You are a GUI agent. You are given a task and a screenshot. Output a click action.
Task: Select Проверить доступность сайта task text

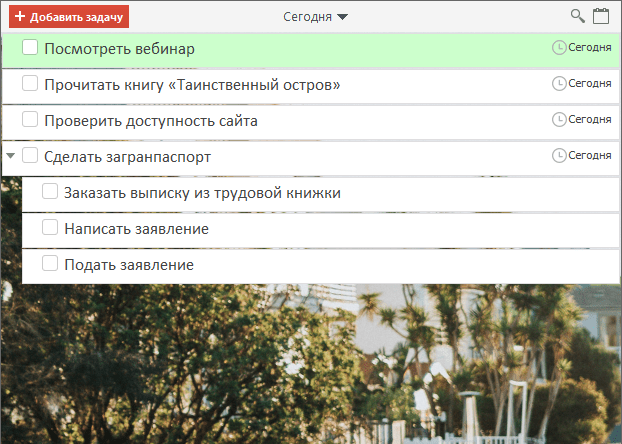[x=151, y=121]
